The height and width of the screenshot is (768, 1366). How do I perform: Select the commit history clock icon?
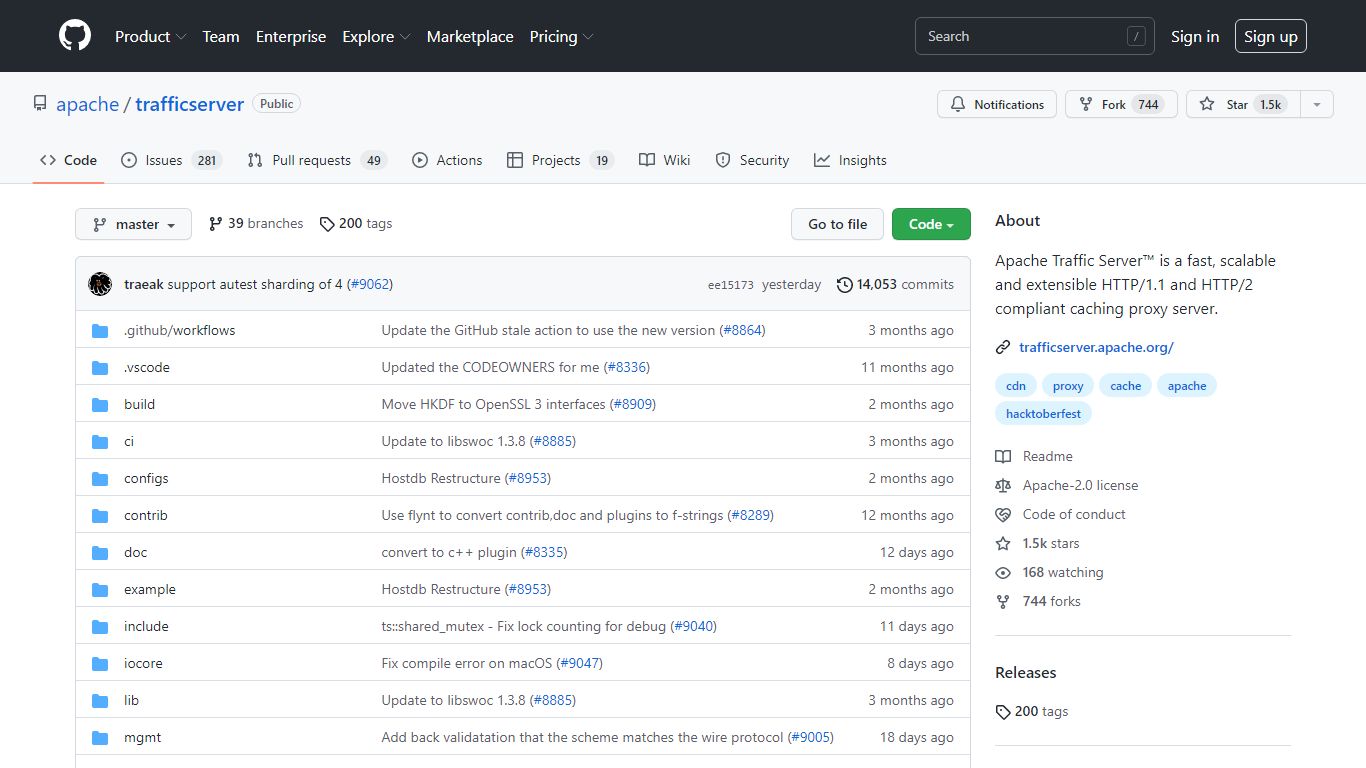coord(845,284)
